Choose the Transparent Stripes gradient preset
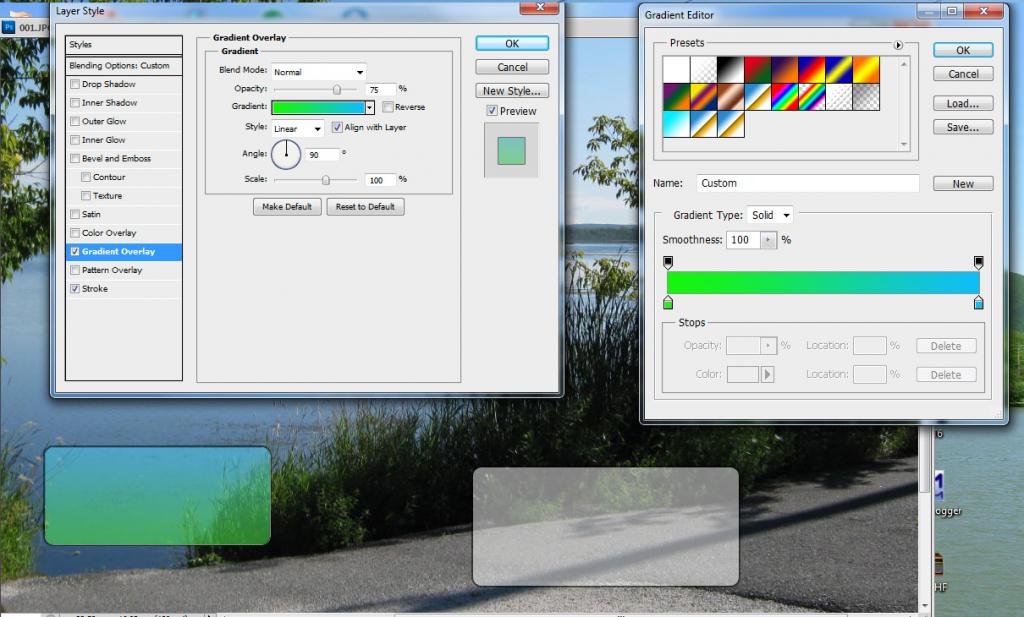This screenshot has width=1024, height=617. coord(839,97)
